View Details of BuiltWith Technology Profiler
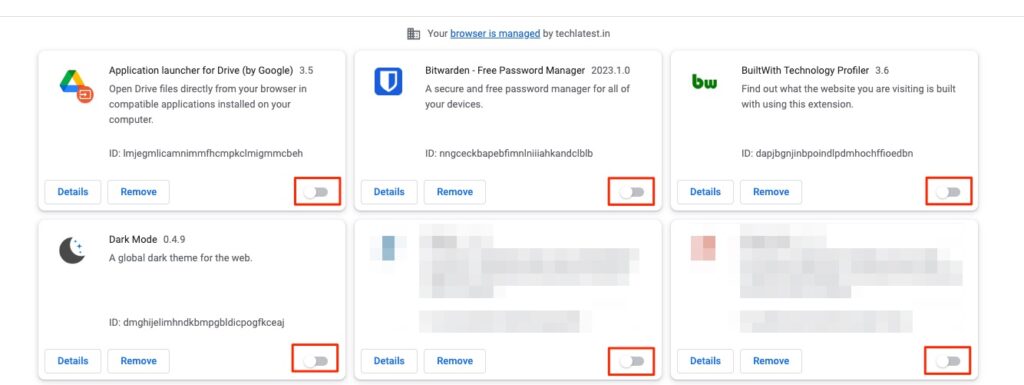This screenshot has width=1024, height=385. click(x=705, y=192)
